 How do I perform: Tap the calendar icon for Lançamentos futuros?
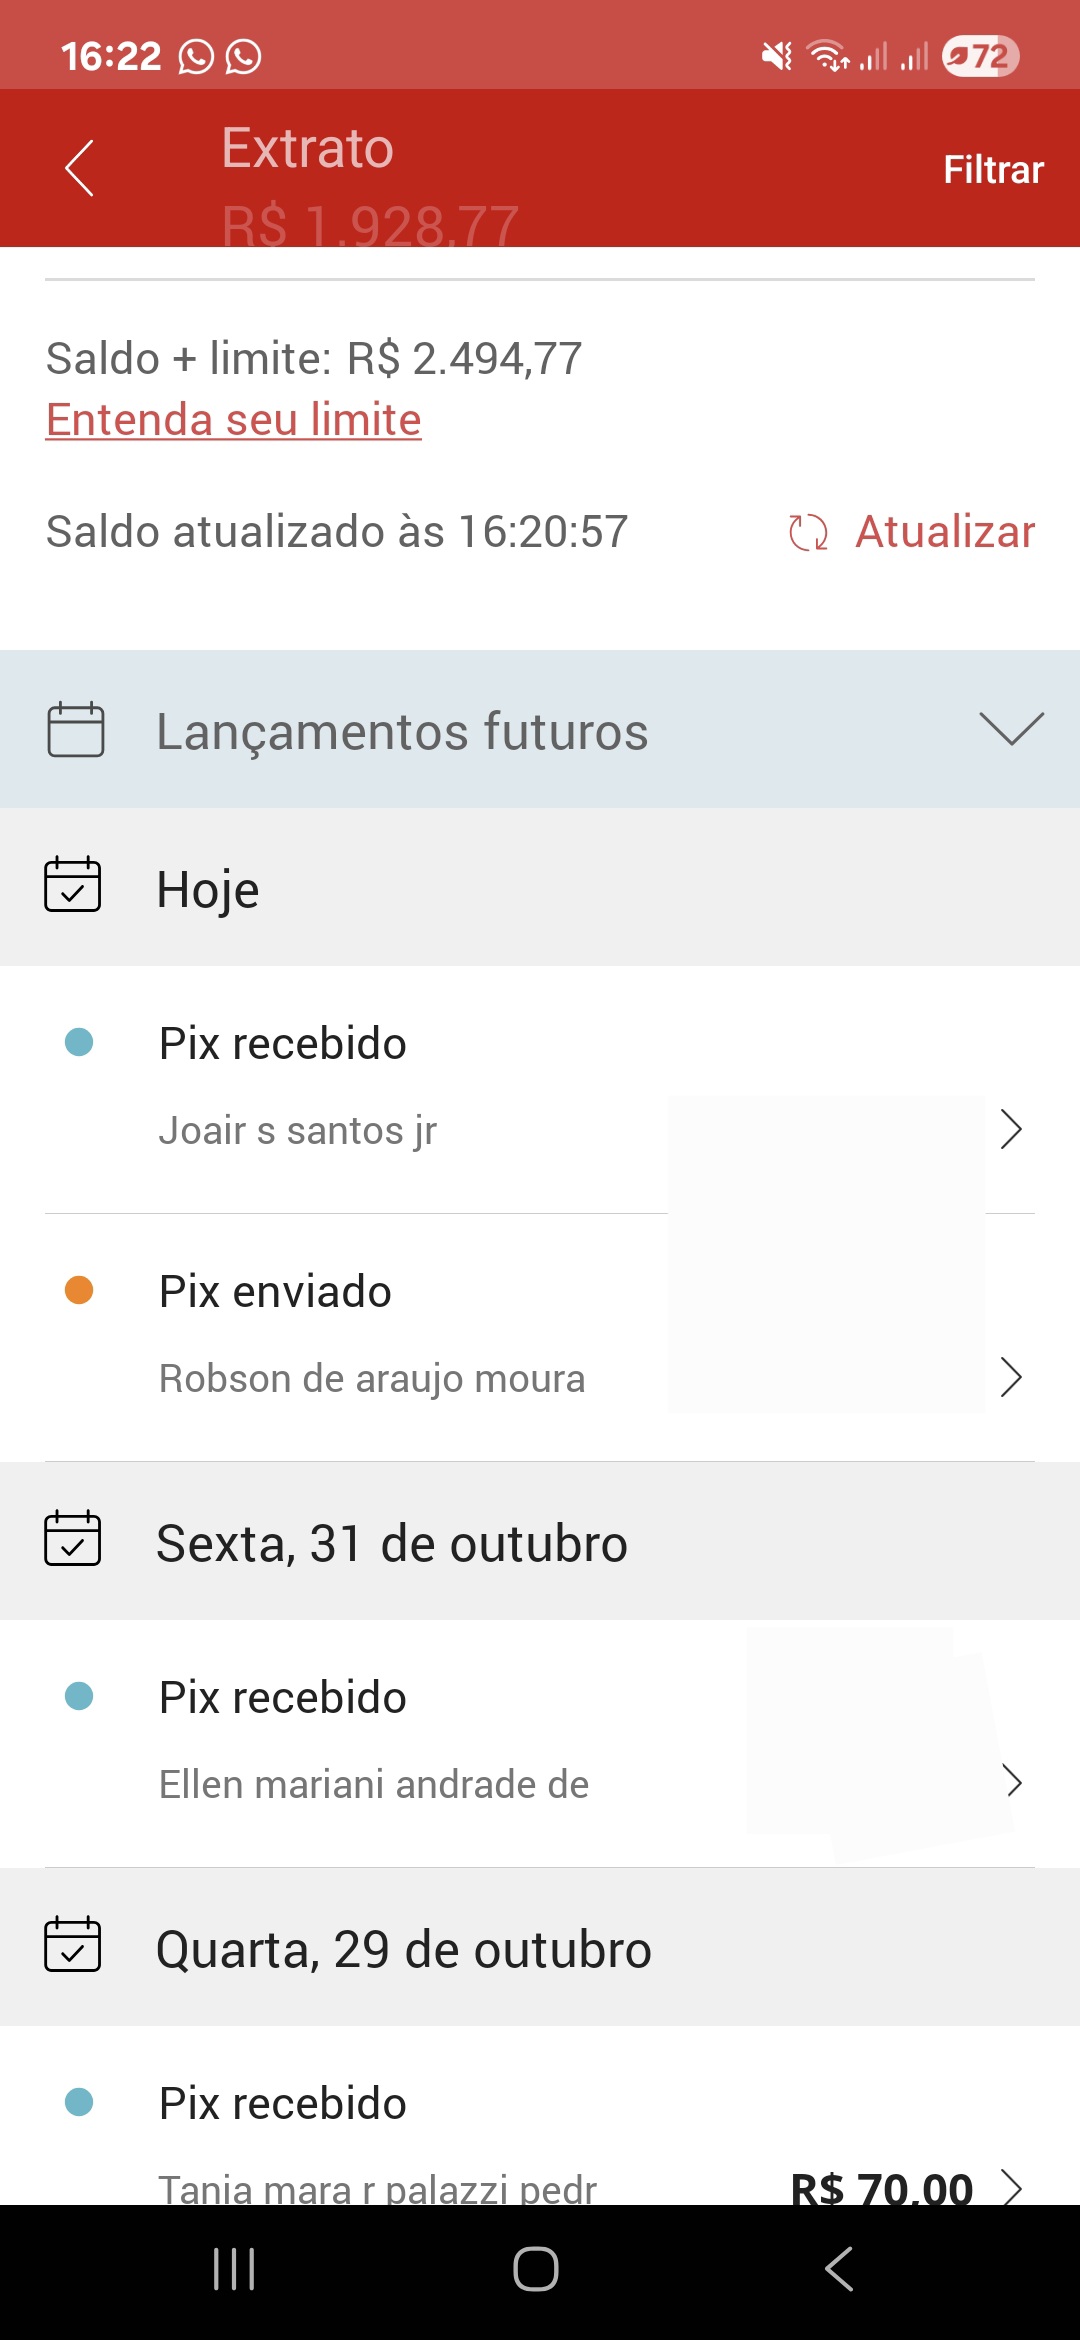[x=75, y=730]
